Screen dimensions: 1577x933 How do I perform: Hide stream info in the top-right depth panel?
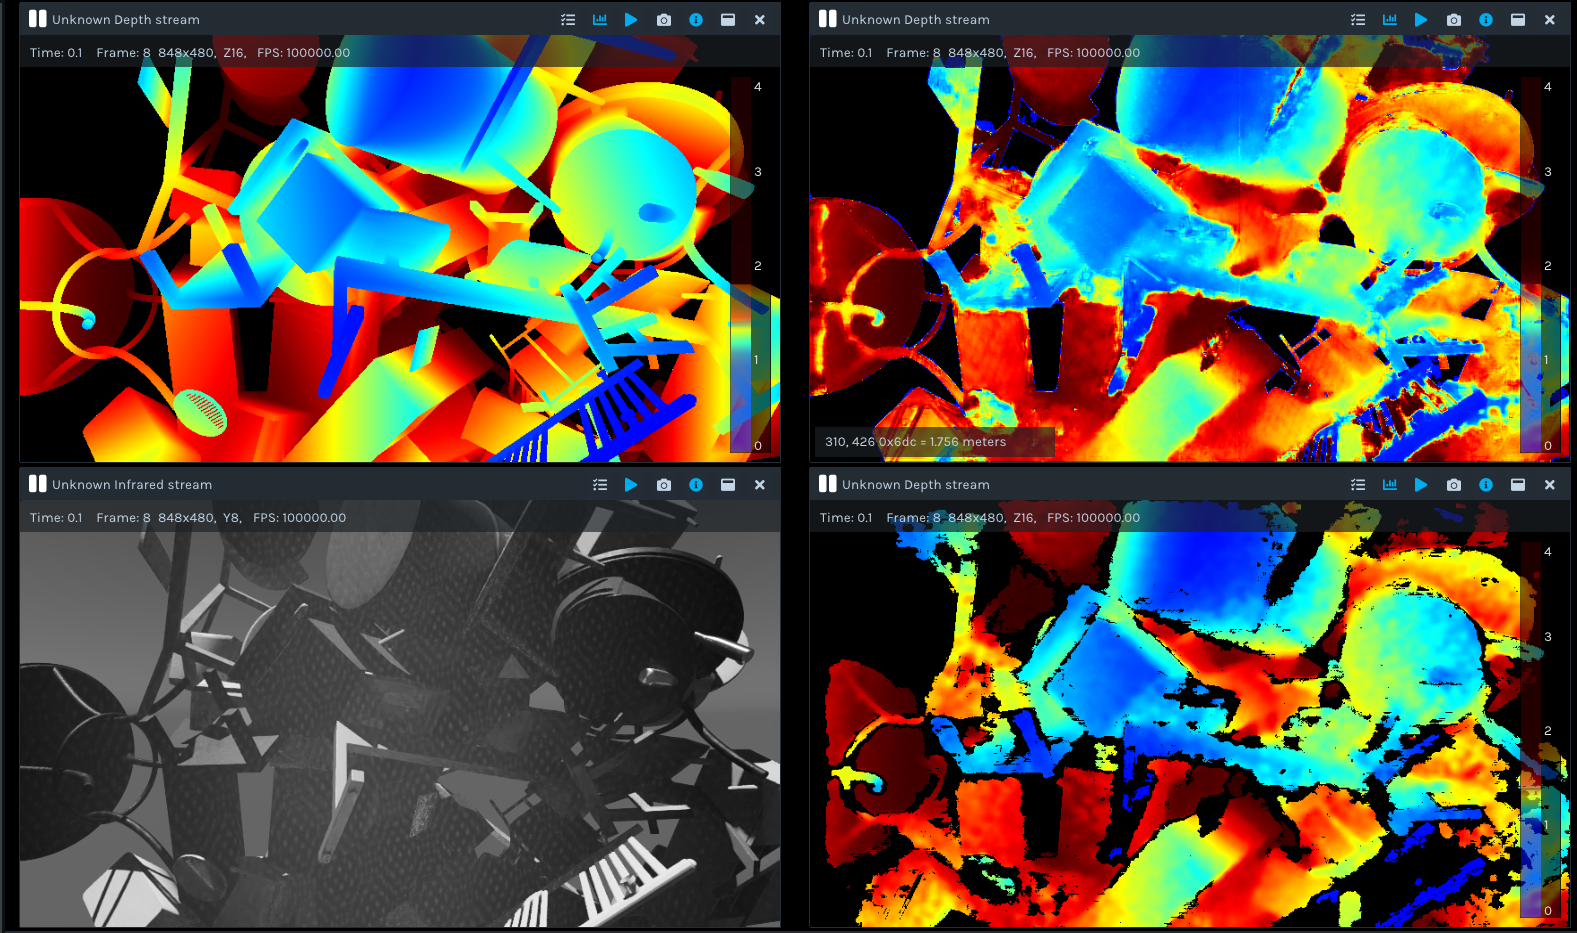1486,20
